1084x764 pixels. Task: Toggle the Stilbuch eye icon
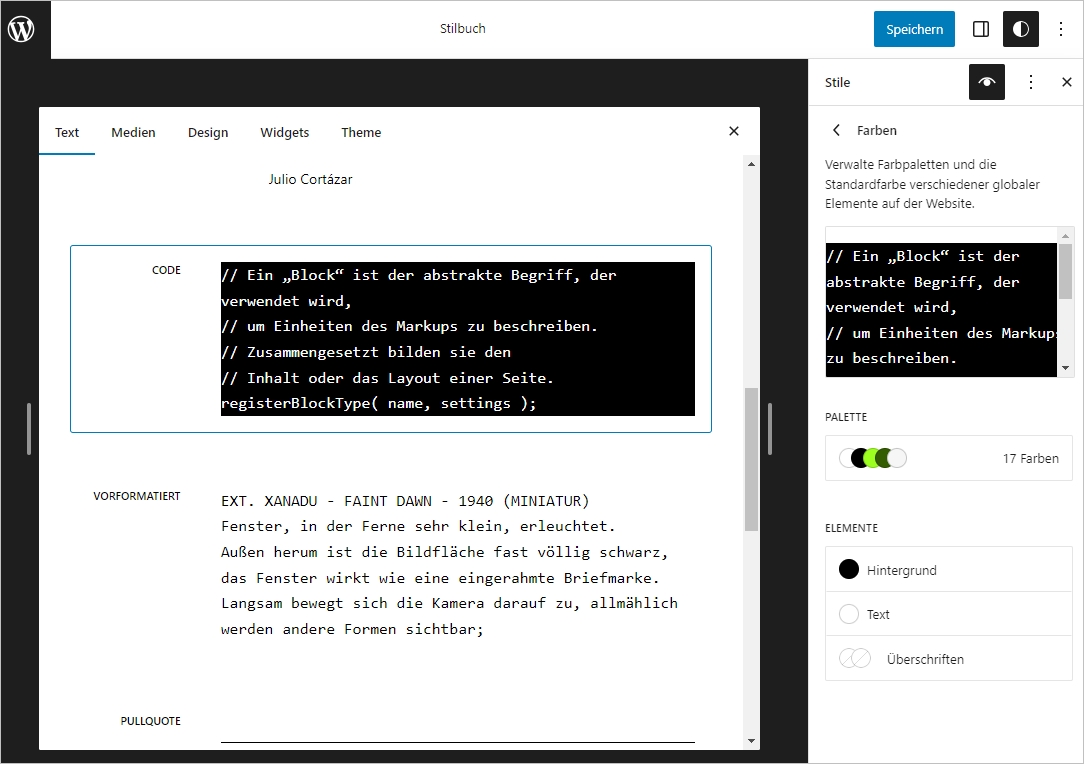coord(986,82)
